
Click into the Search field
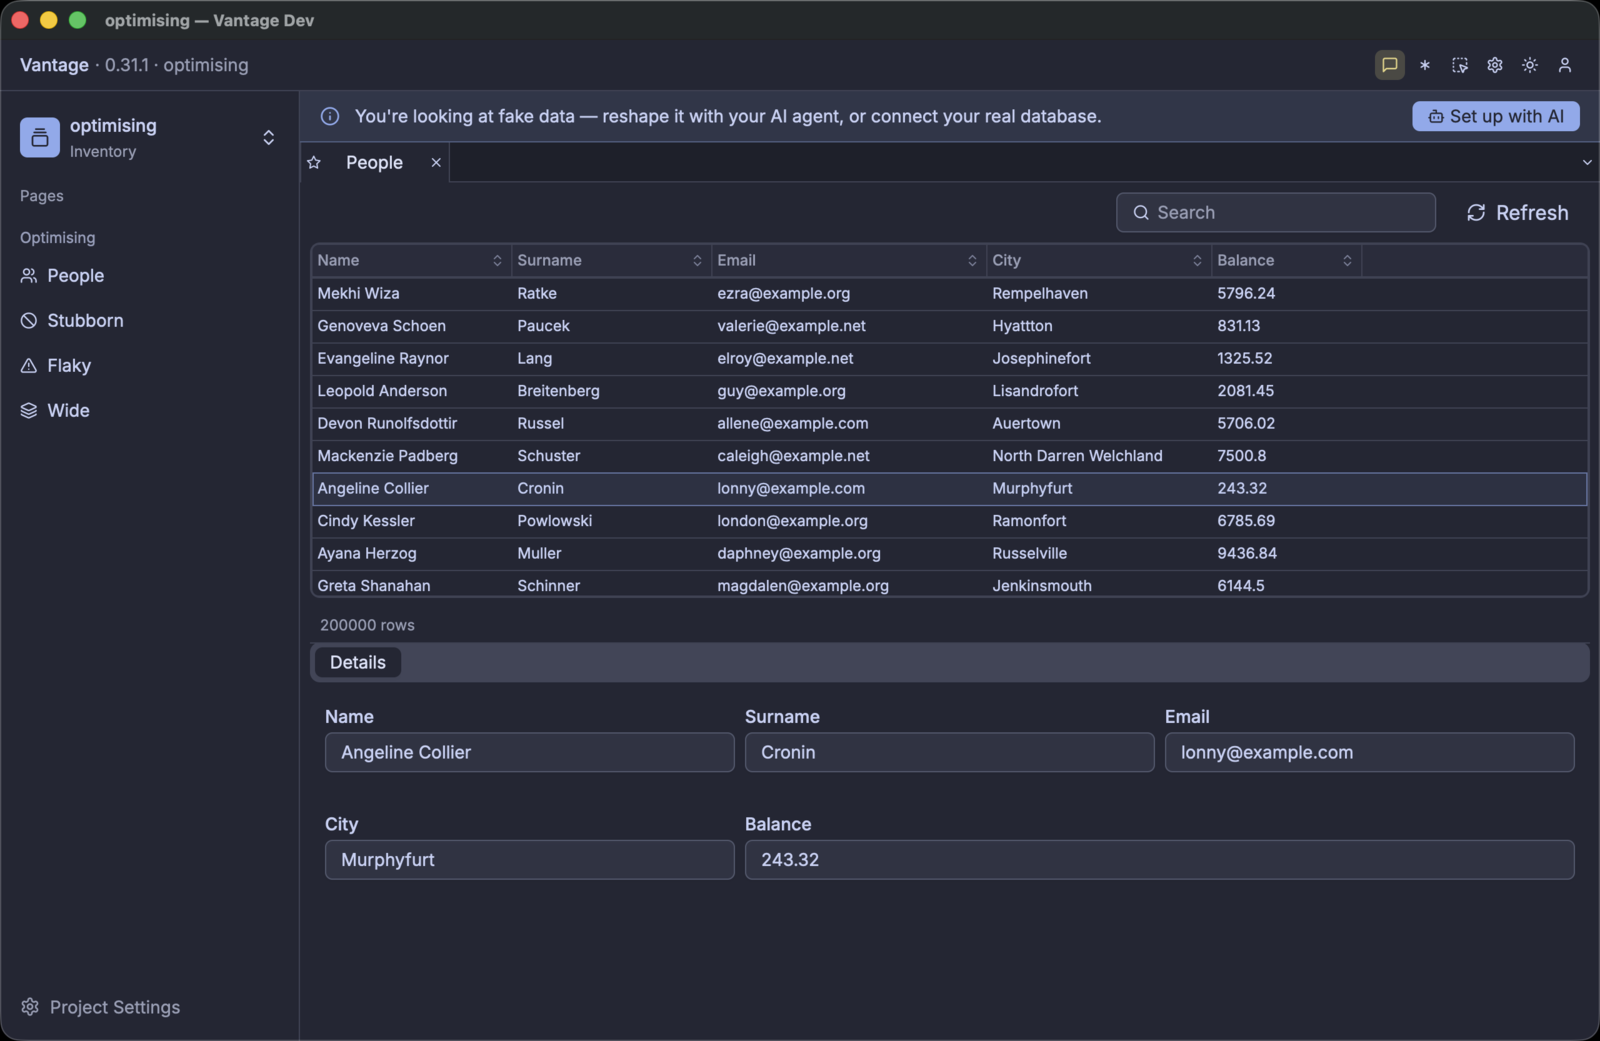pyautogui.click(x=1276, y=212)
